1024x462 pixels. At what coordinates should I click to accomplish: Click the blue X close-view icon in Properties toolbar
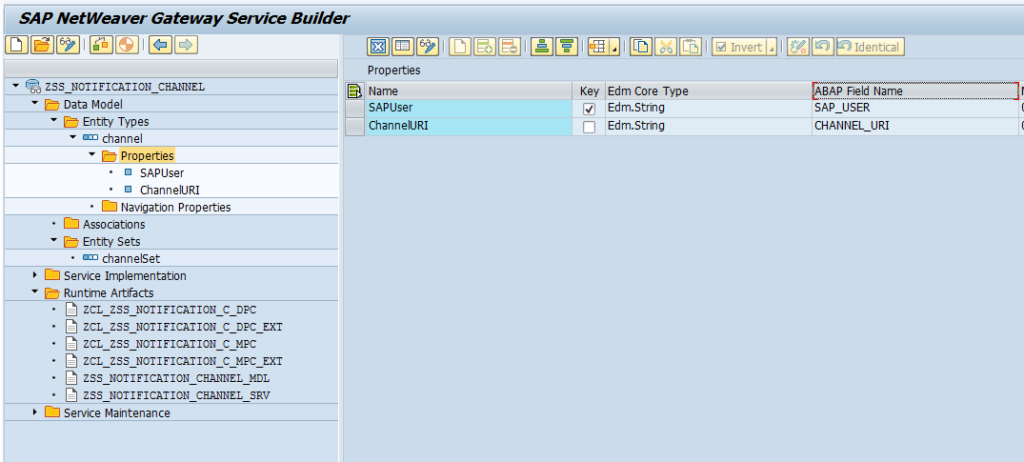tap(379, 46)
